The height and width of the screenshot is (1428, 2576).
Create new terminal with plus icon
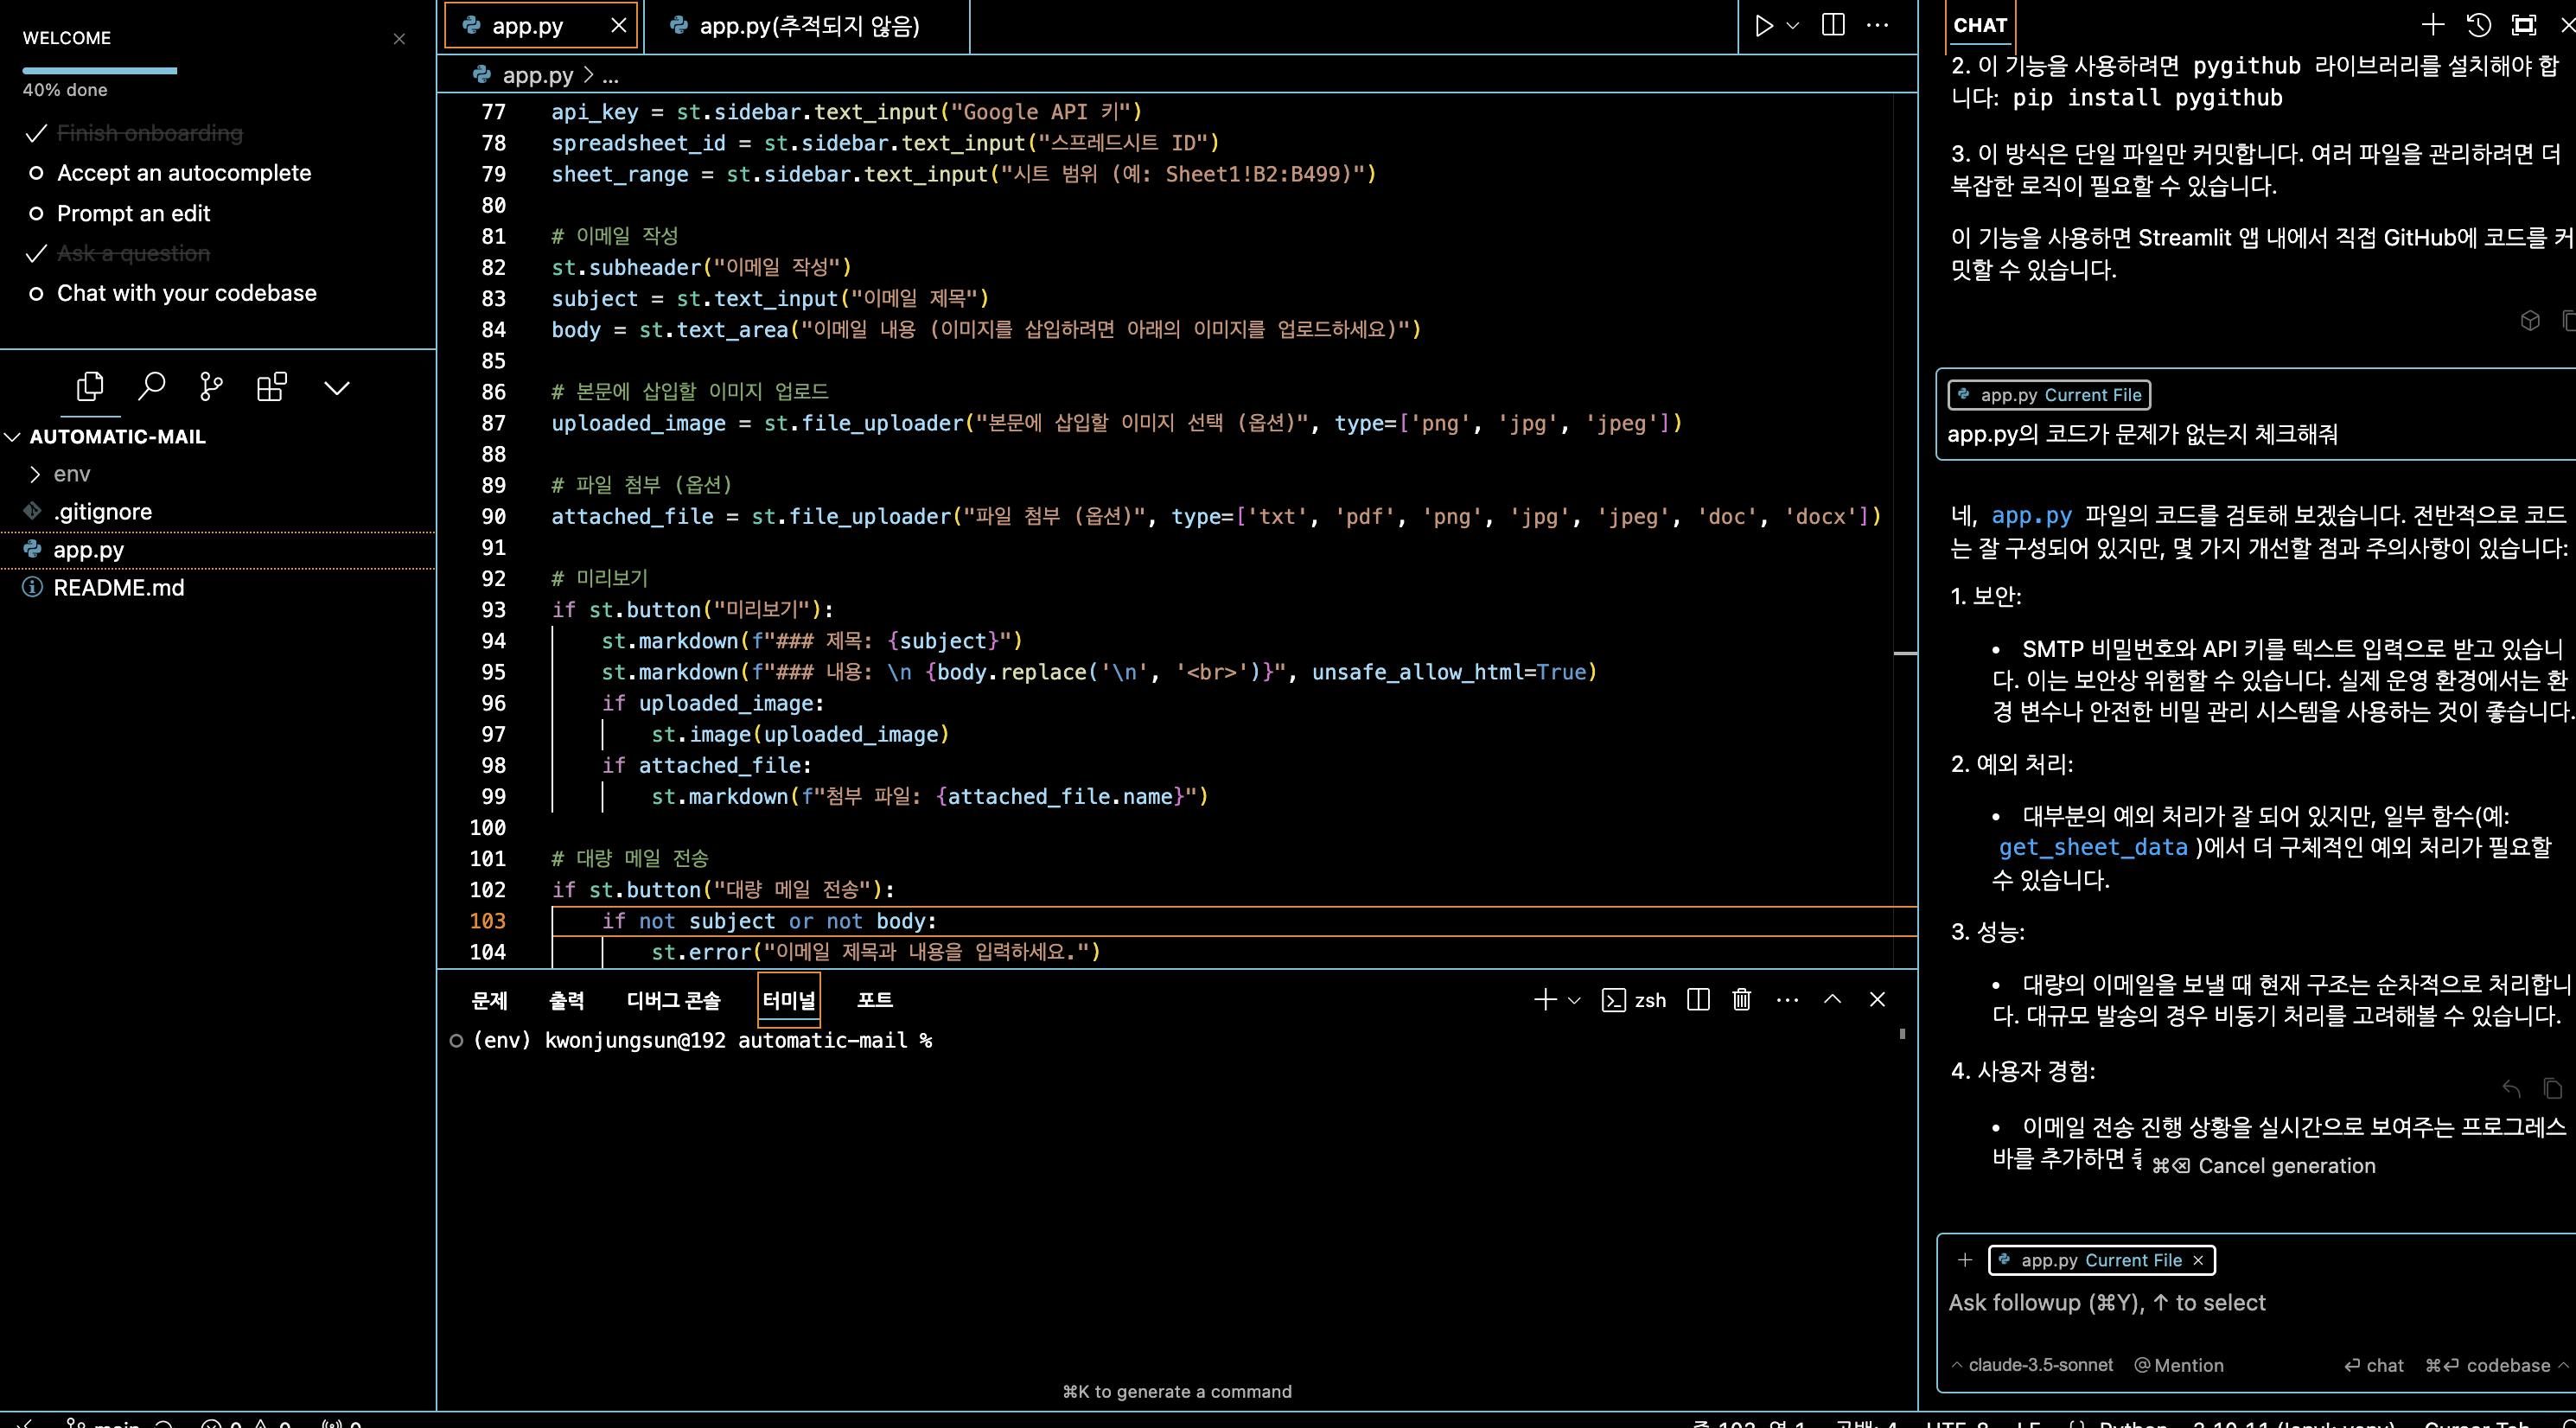click(1545, 1000)
